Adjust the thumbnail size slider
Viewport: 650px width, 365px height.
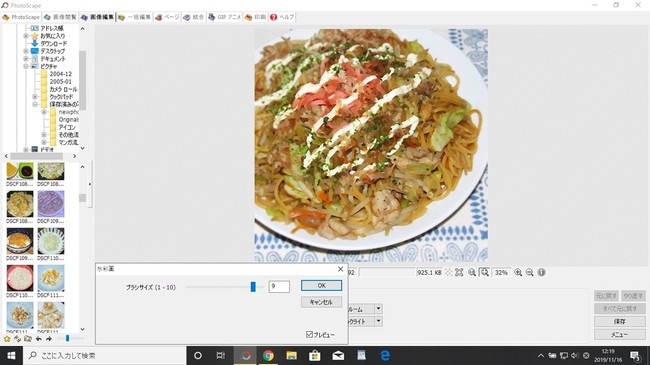click(68, 338)
